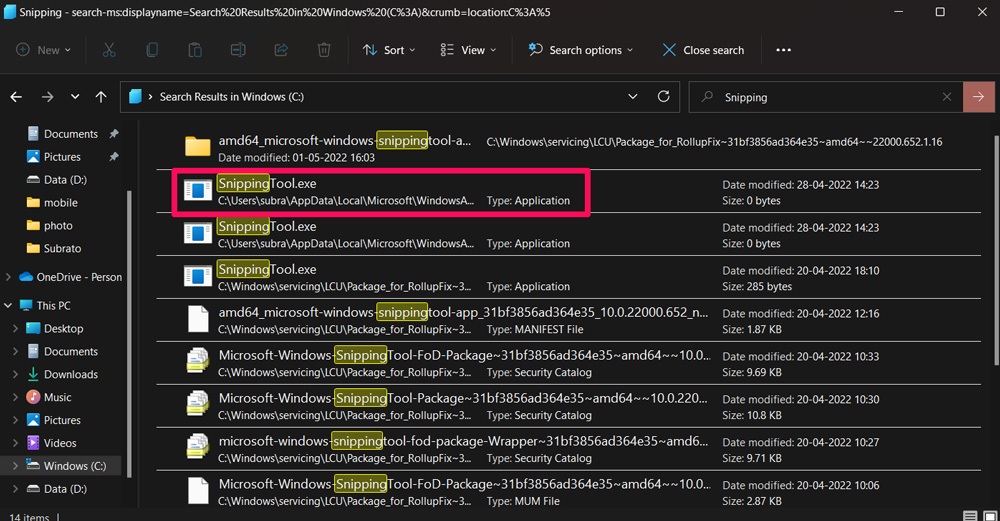Click the Close search button
The width and height of the screenshot is (1000, 521).
(703, 50)
